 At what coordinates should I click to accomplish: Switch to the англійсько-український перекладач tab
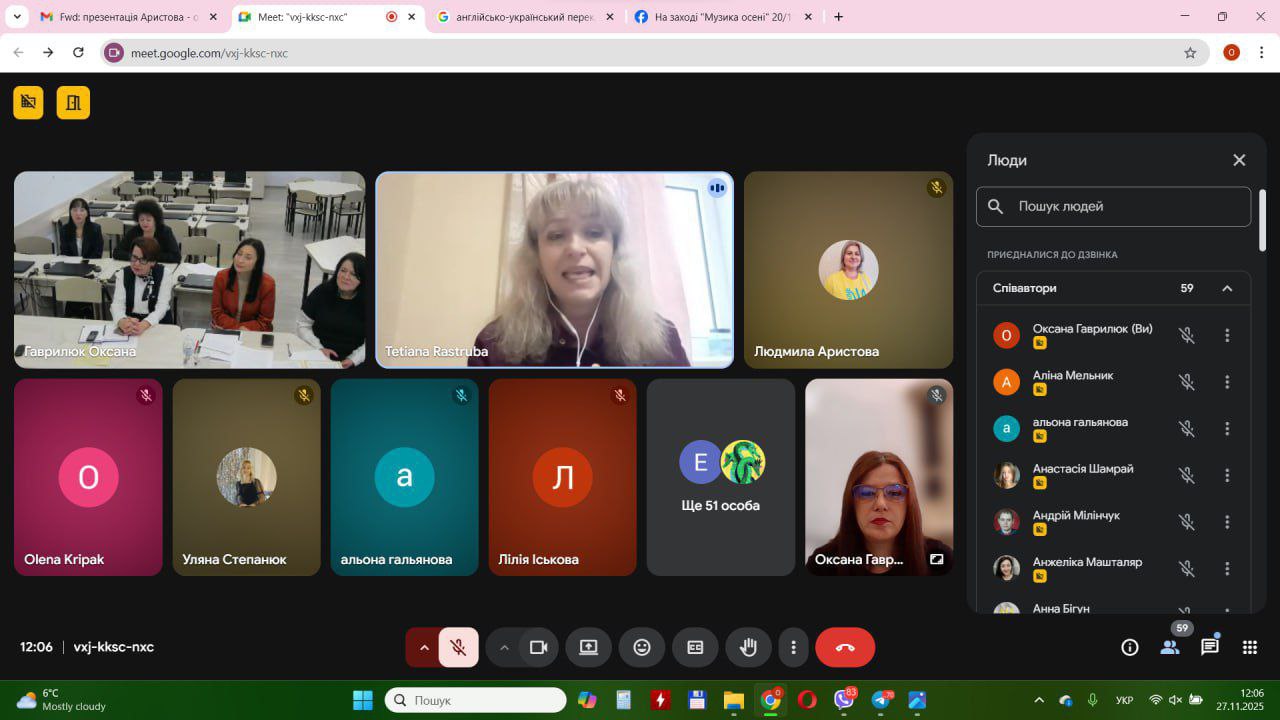(527, 17)
